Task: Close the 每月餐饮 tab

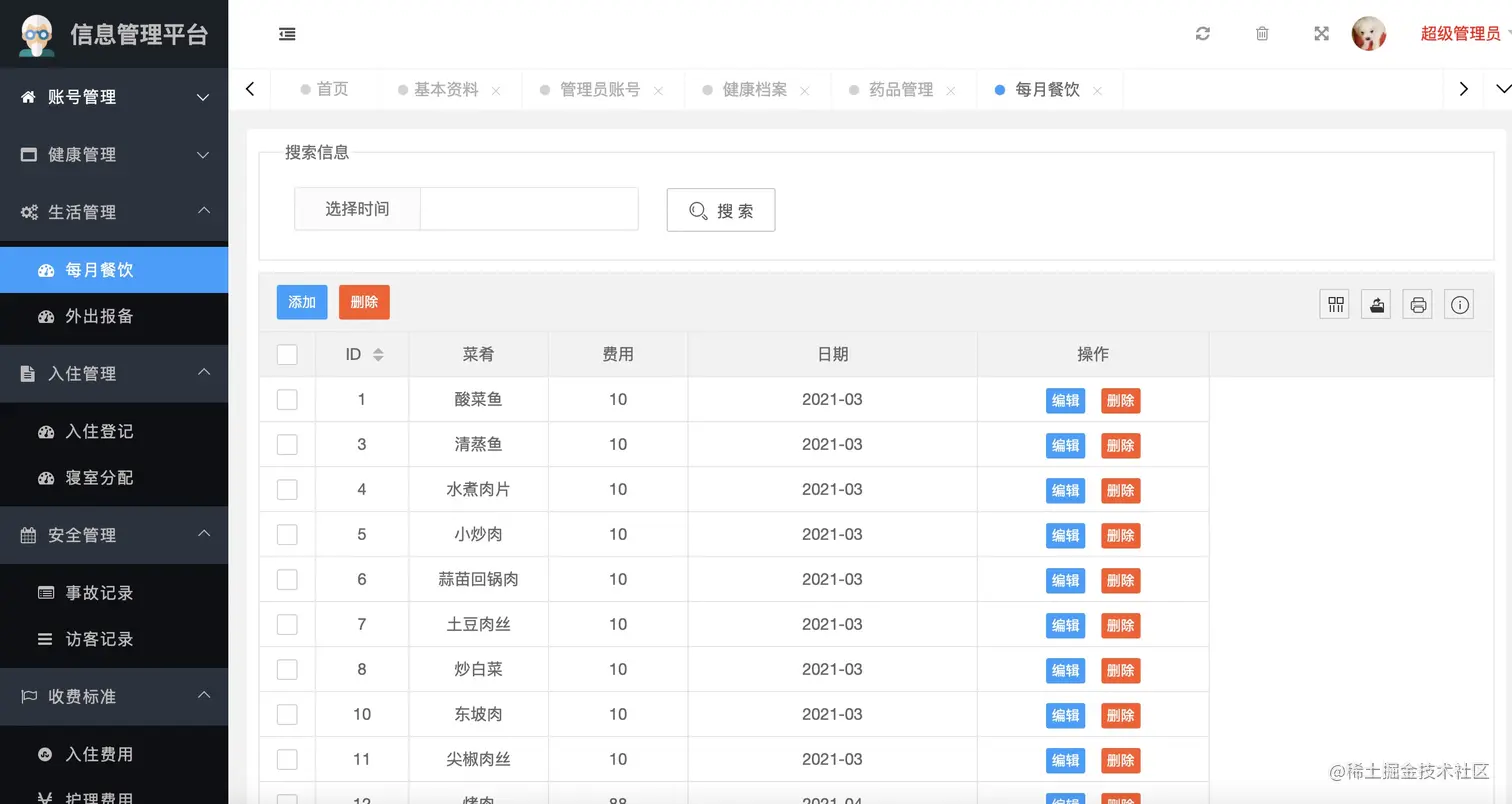Action: [x=1097, y=91]
